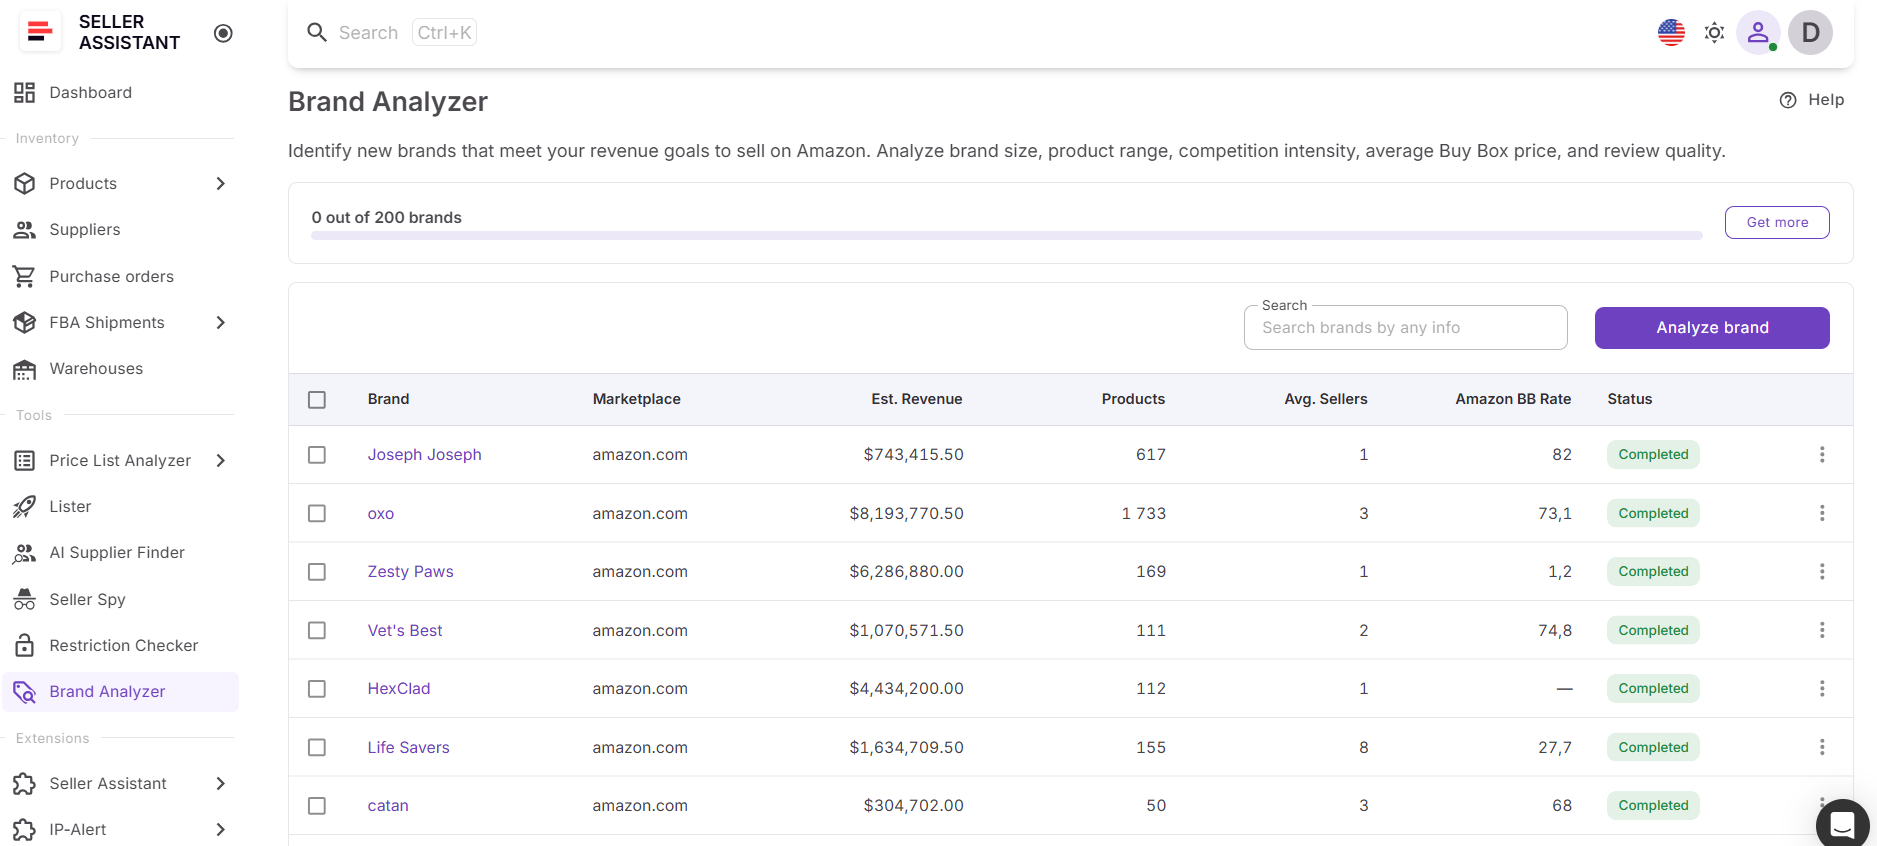This screenshot has width=1877, height=846.
Task: Click the Lister rocket icon
Action: tap(25, 507)
